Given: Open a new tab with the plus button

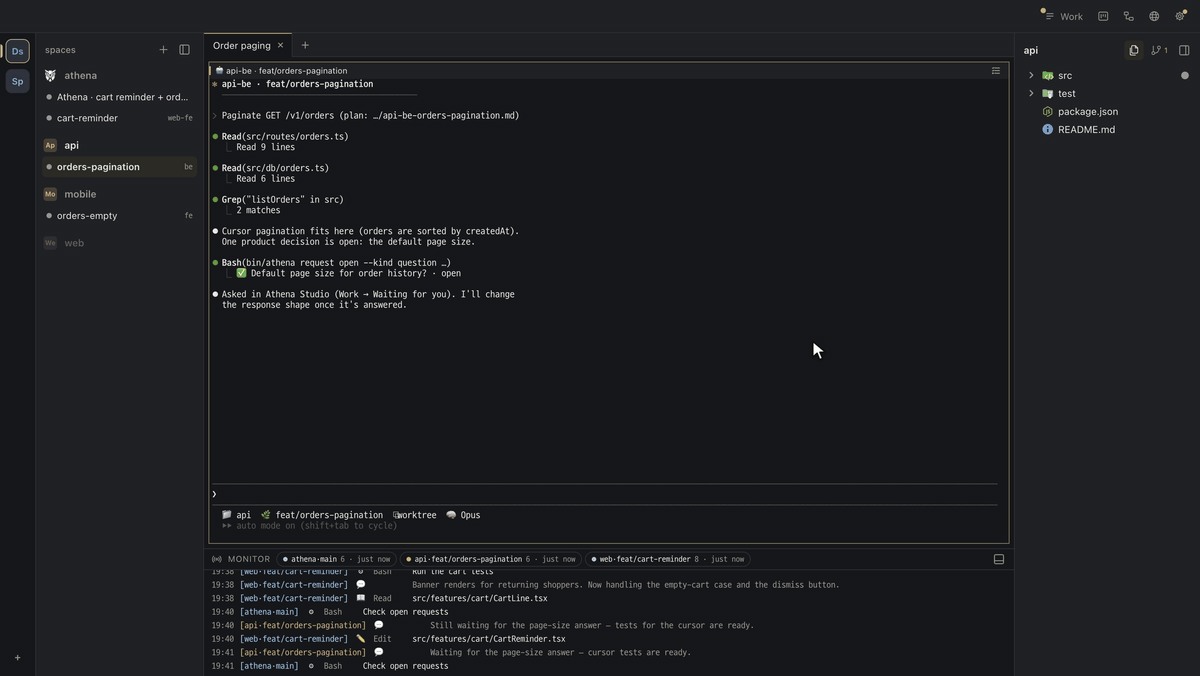Looking at the screenshot, I should (305, 45).
